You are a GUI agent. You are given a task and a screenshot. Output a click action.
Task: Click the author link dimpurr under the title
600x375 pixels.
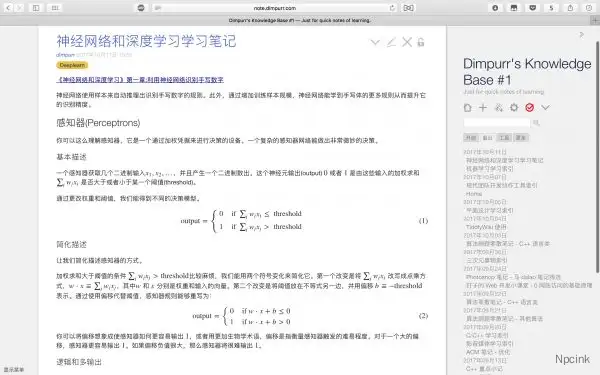tap(65, 55)
